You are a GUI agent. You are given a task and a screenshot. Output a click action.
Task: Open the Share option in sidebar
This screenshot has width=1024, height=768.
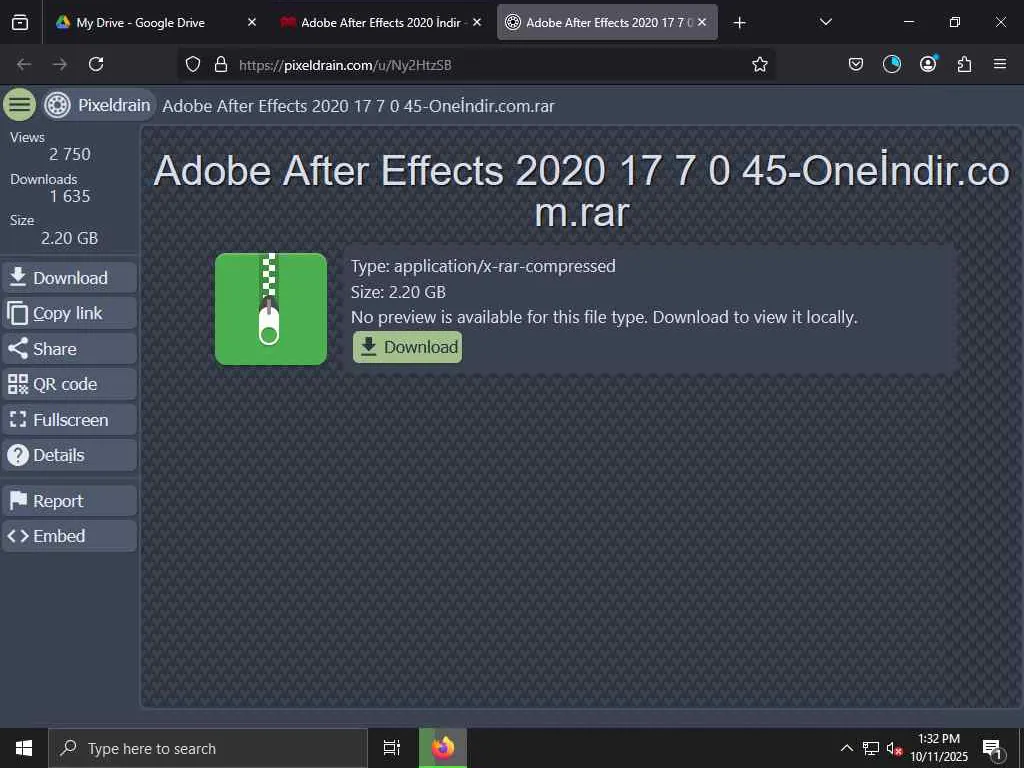pos(70,349)
